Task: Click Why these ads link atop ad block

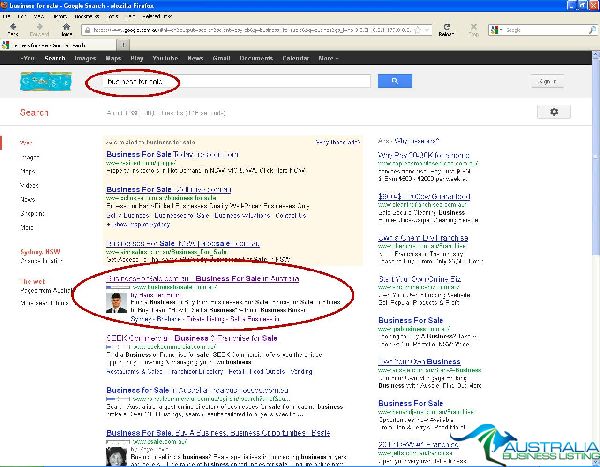Action: coord(338,142)
